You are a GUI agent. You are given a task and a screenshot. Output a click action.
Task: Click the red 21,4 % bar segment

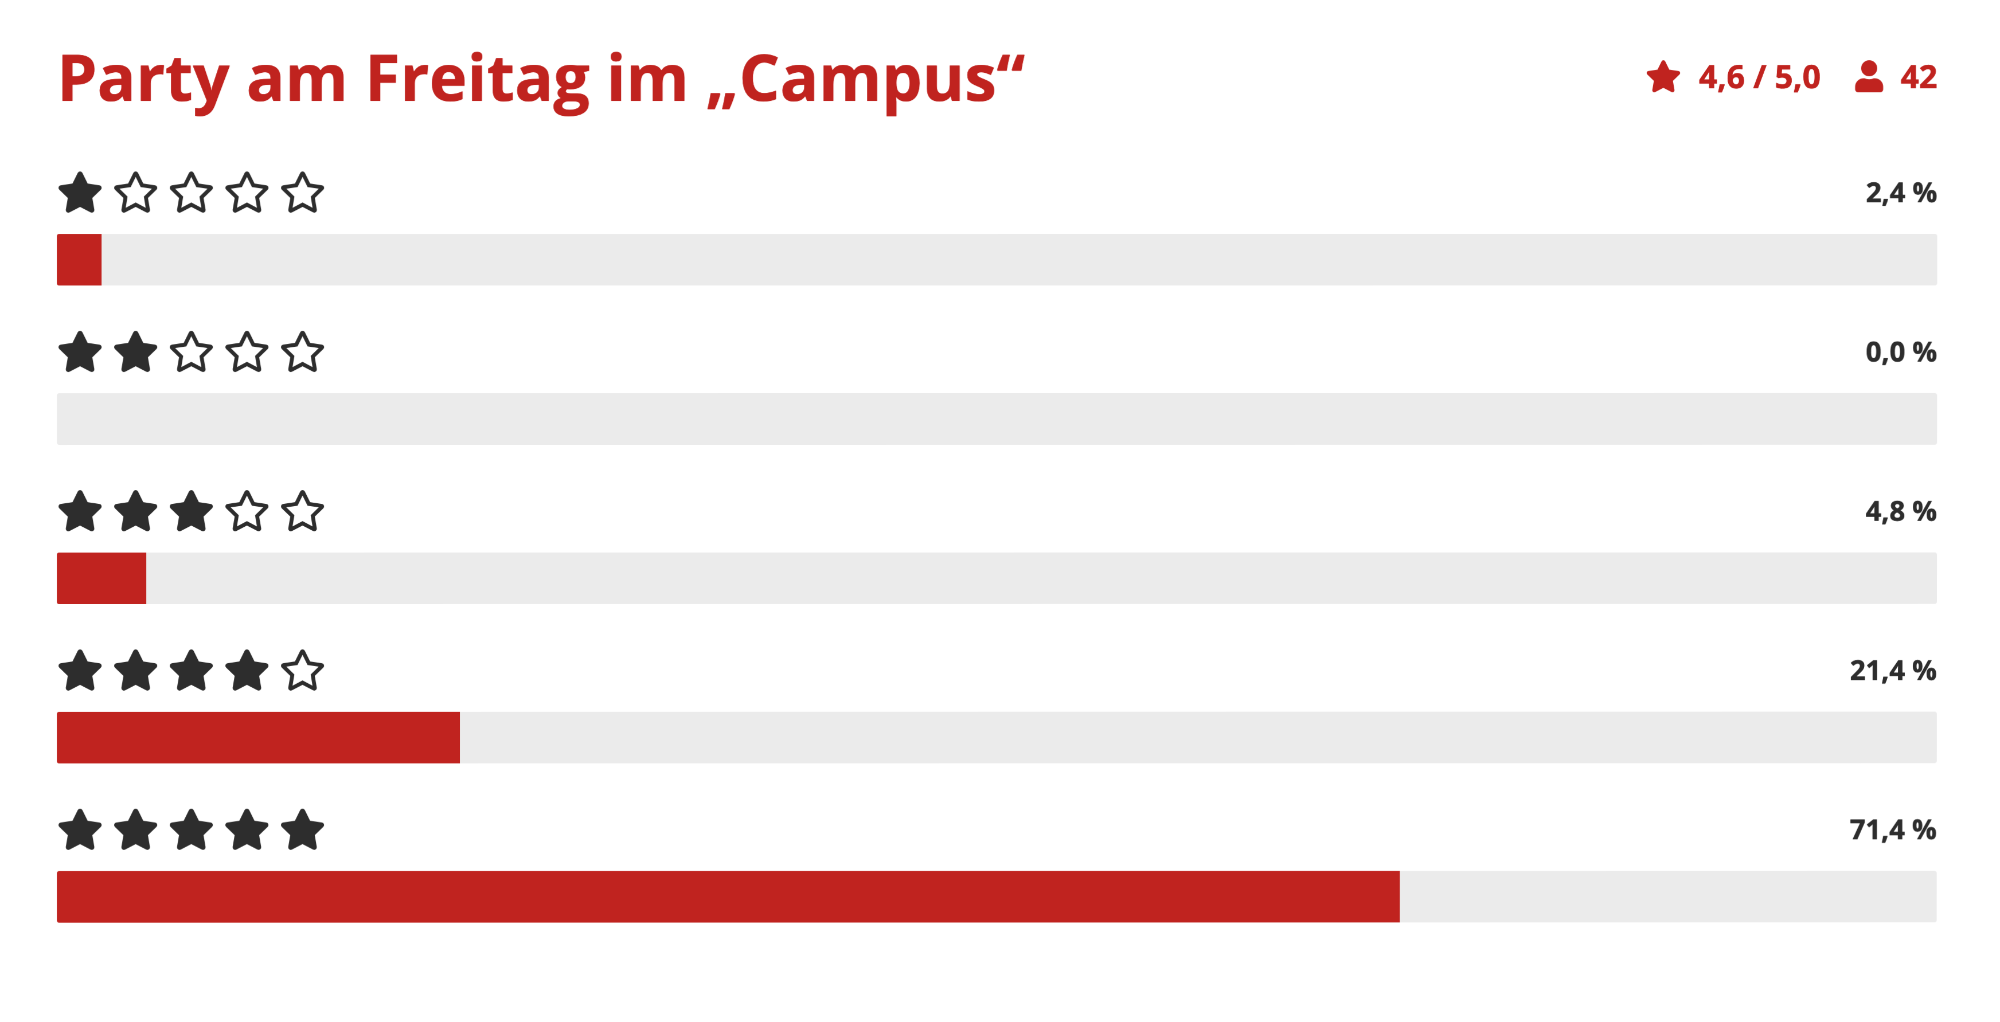tap(258, 738)
